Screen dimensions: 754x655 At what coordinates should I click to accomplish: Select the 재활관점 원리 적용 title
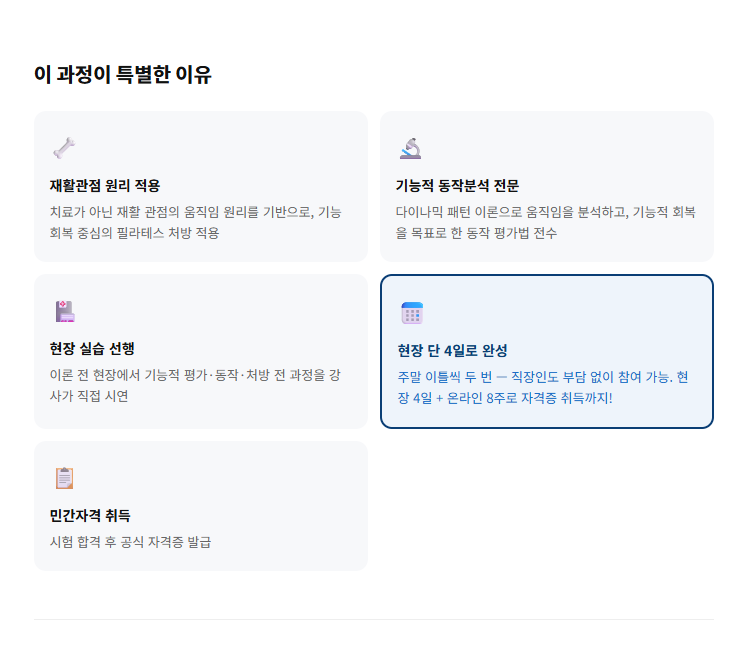(x=105, y=186)
